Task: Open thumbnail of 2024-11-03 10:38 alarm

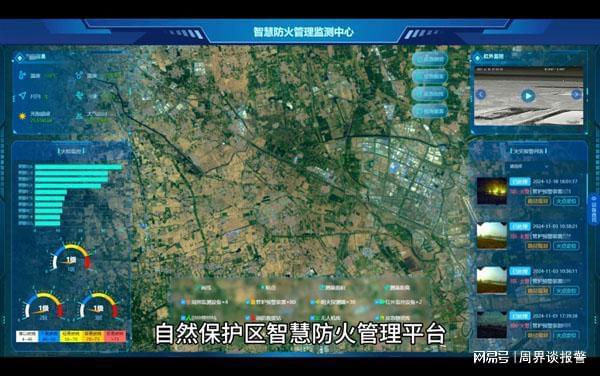Action: 492,236
